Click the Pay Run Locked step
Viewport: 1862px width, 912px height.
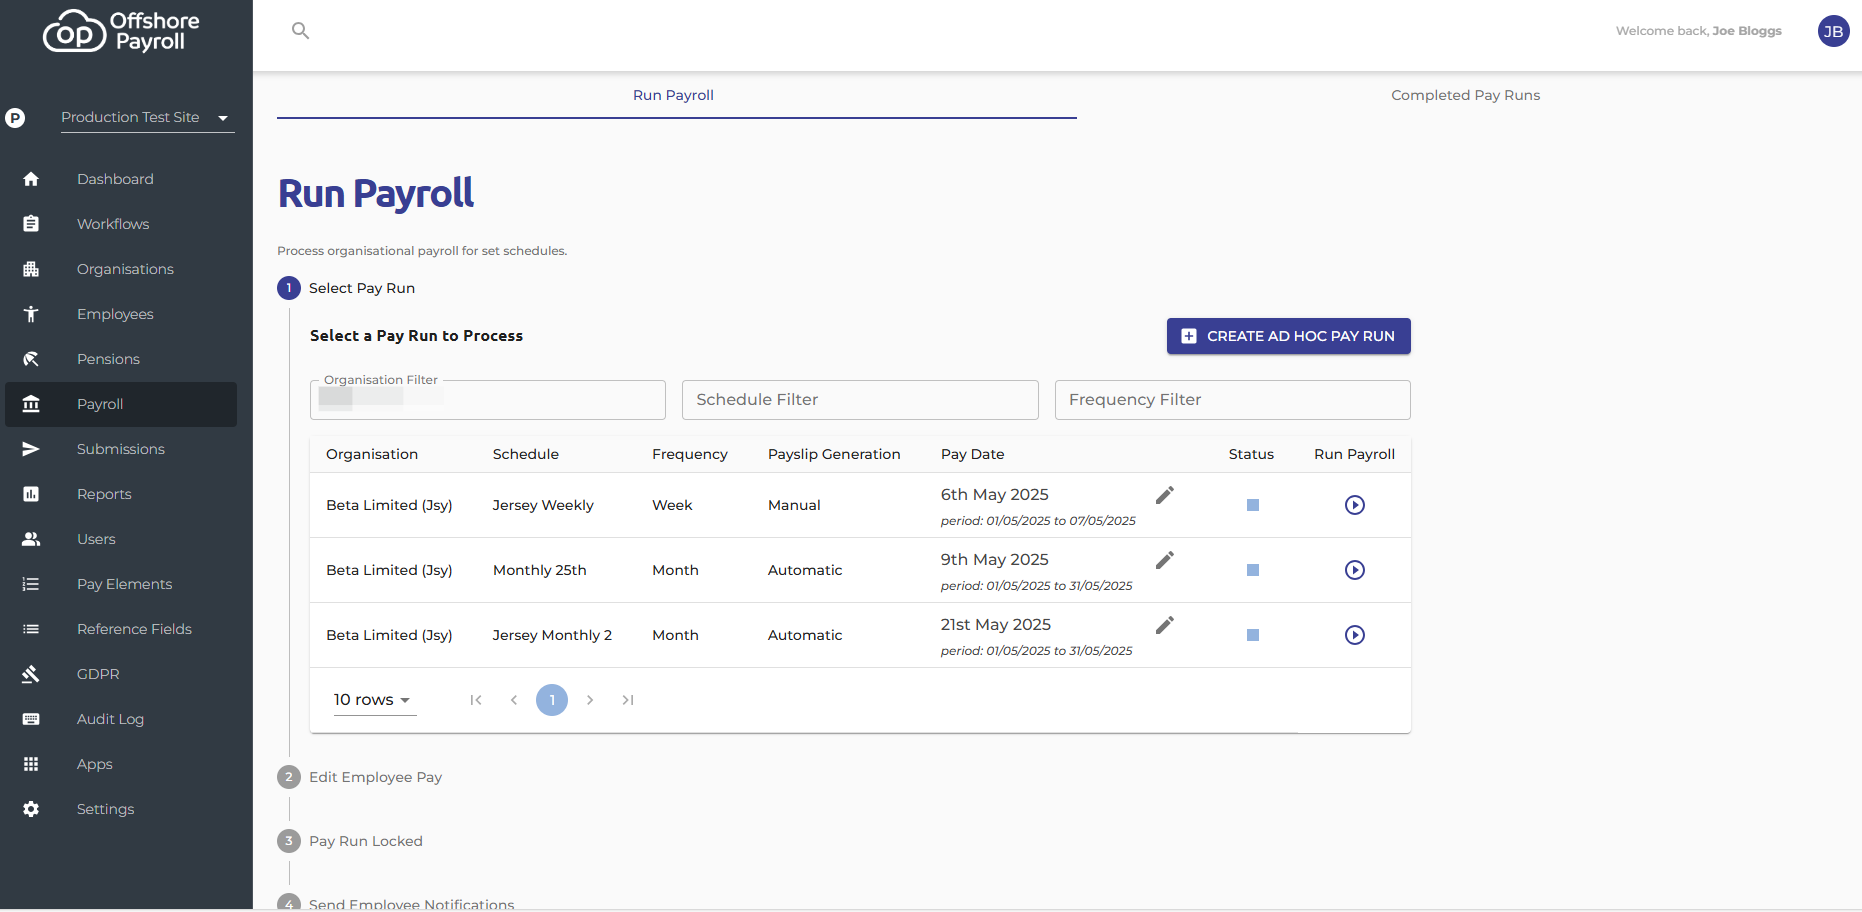click(350, 841)
